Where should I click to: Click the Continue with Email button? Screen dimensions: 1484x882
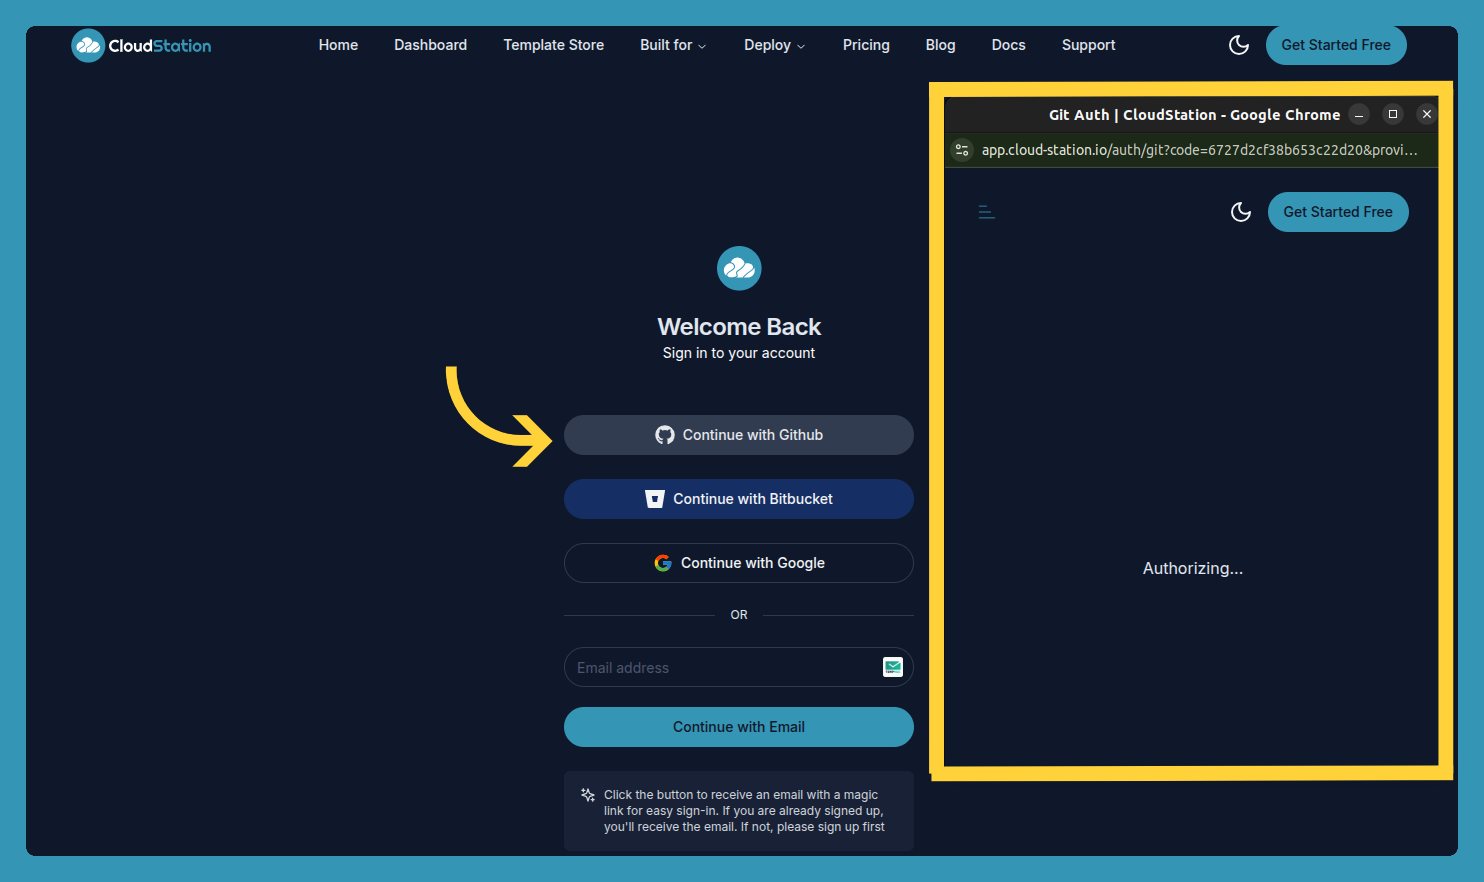pos(739,727)
